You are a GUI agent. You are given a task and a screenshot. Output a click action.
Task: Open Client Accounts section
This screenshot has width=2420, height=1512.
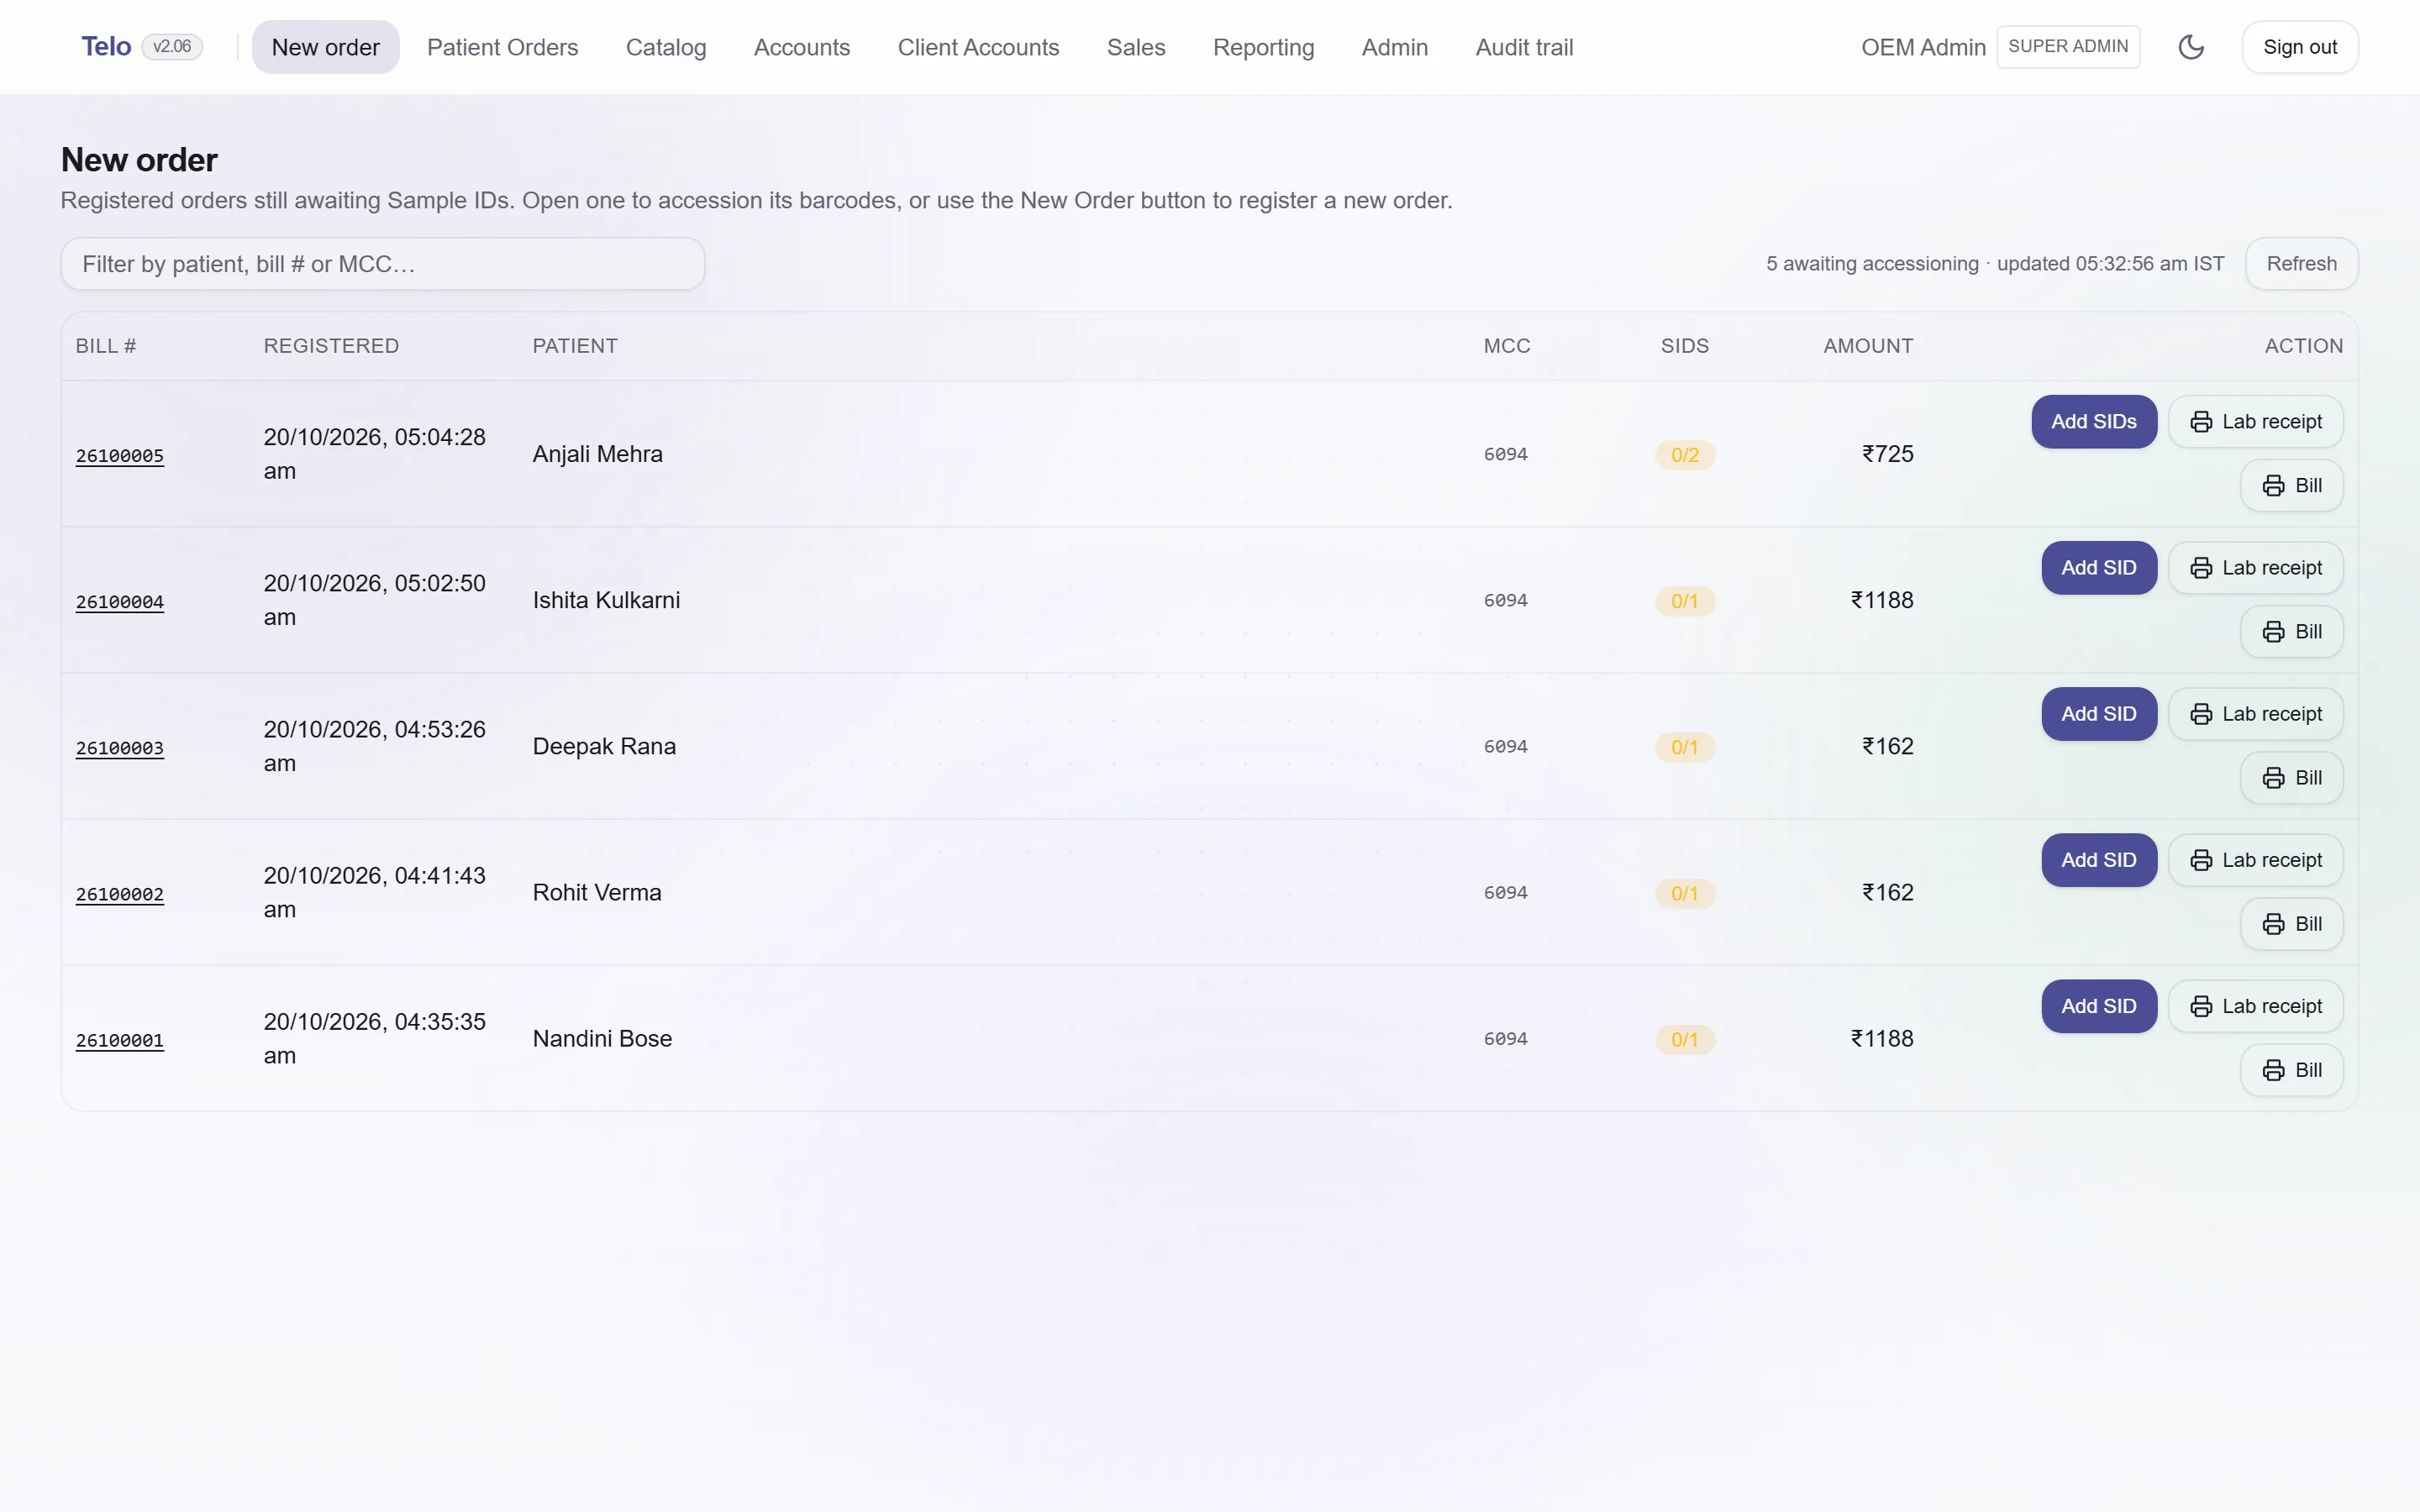(978, 47)
